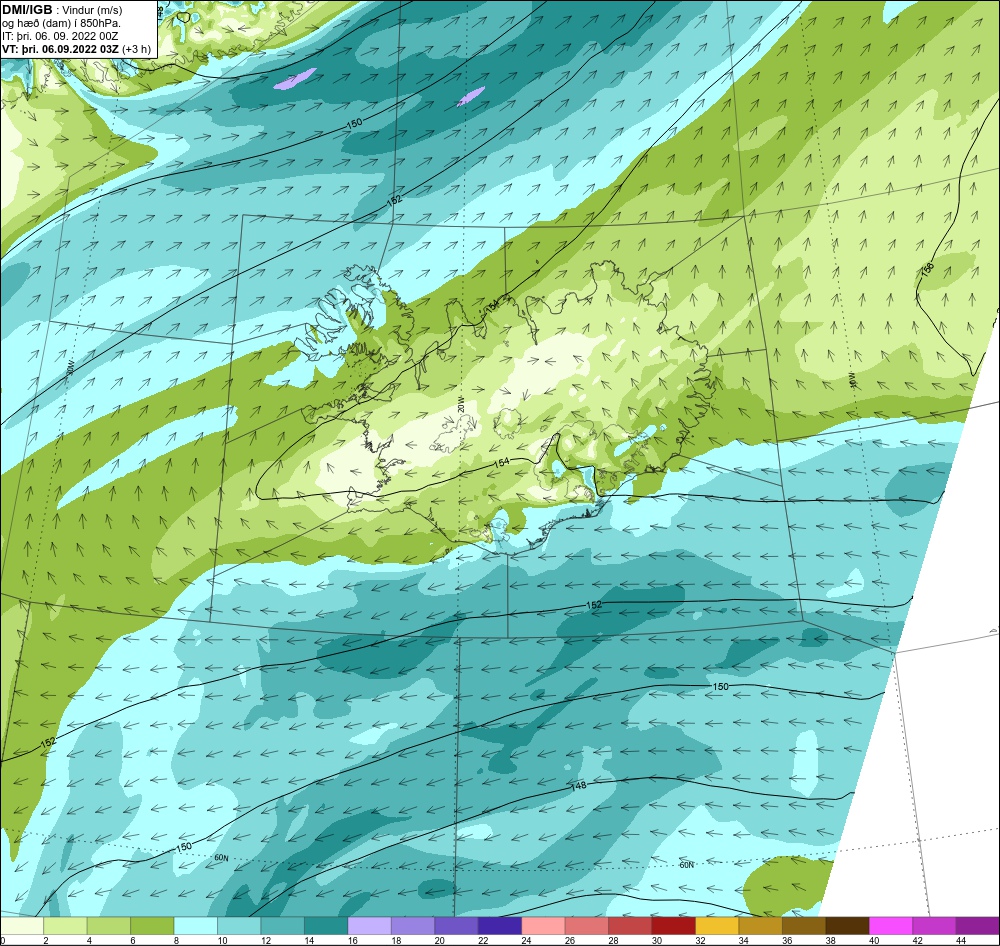Click the dark indigo 22–24 m/s legend swatch

[x=499, y=926]
